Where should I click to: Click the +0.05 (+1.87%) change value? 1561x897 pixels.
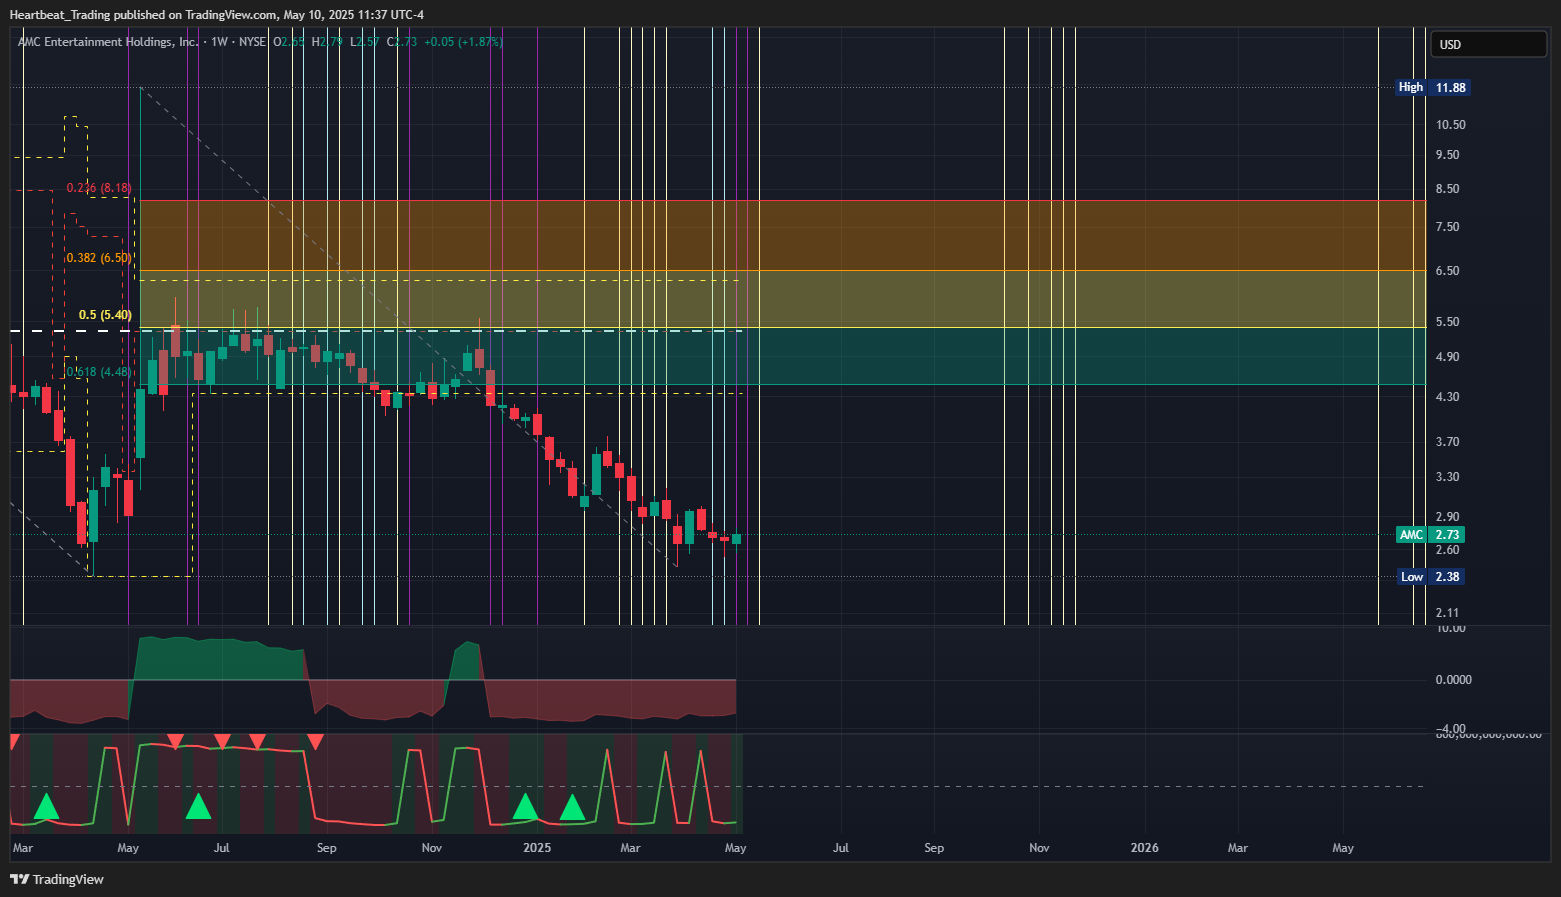[463, 42]
